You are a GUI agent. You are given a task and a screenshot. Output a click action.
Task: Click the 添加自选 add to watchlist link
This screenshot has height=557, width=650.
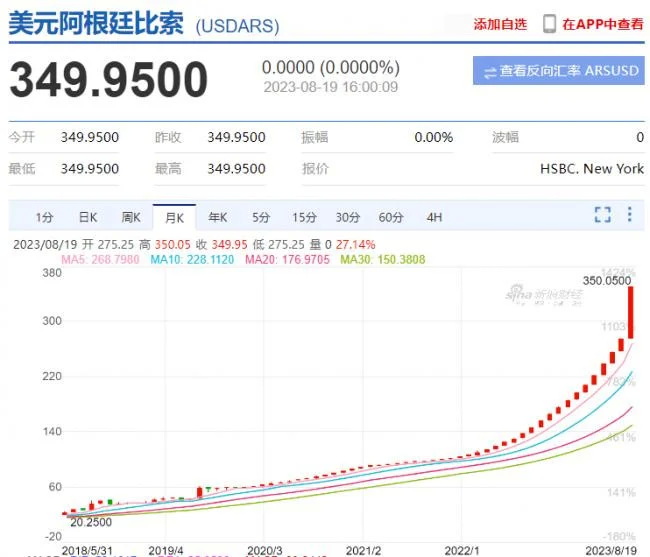pos(500,24)
